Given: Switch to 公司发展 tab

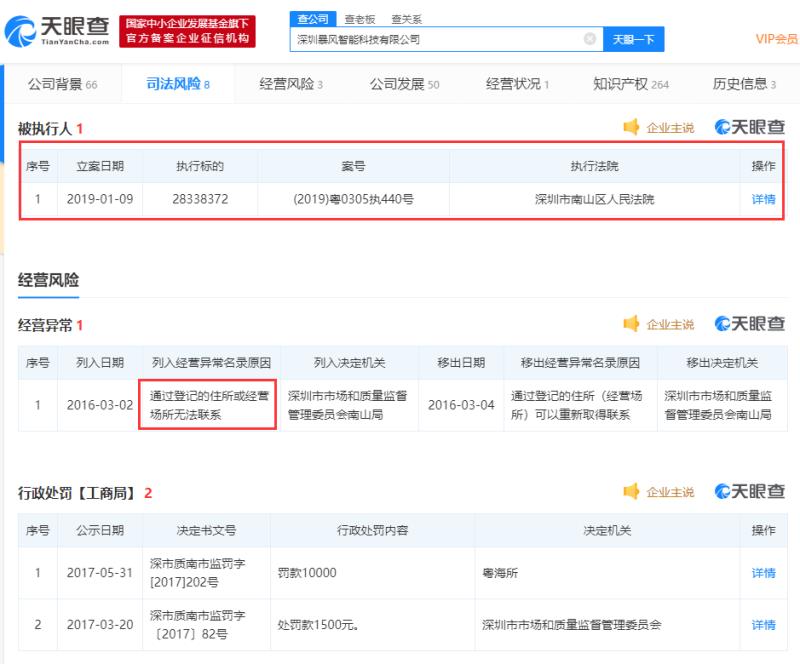Looking at the screenshot, I should (404, 84).
